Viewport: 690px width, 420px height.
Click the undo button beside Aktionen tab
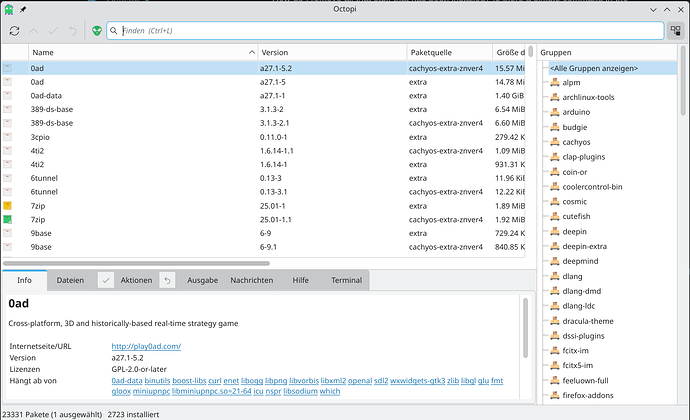[167, 280]
